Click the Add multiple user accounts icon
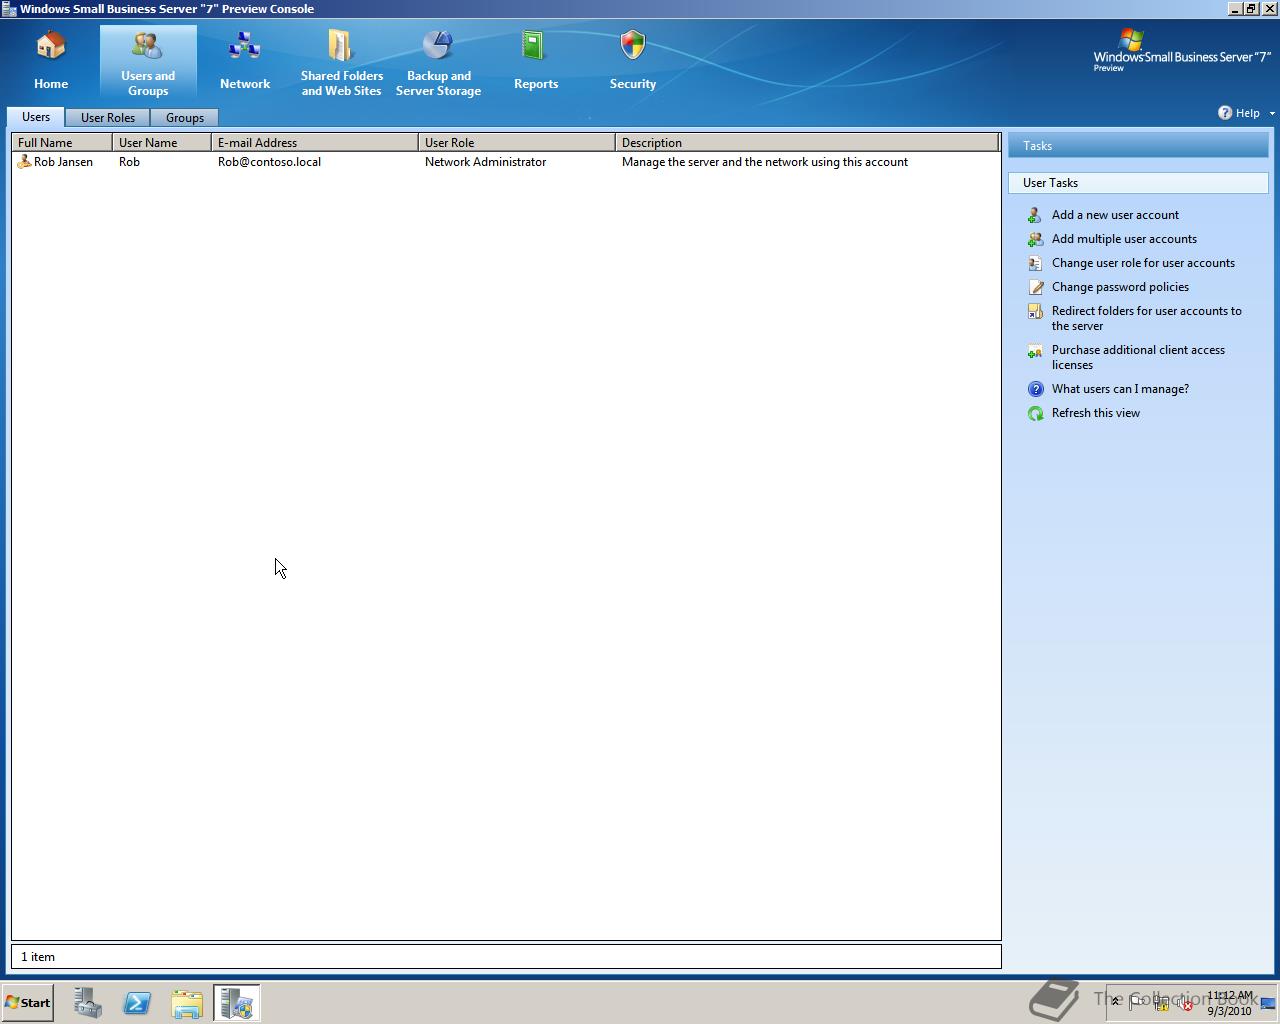The width and height of the screenshot is (1280, 1024). (x=1036, y=239)
